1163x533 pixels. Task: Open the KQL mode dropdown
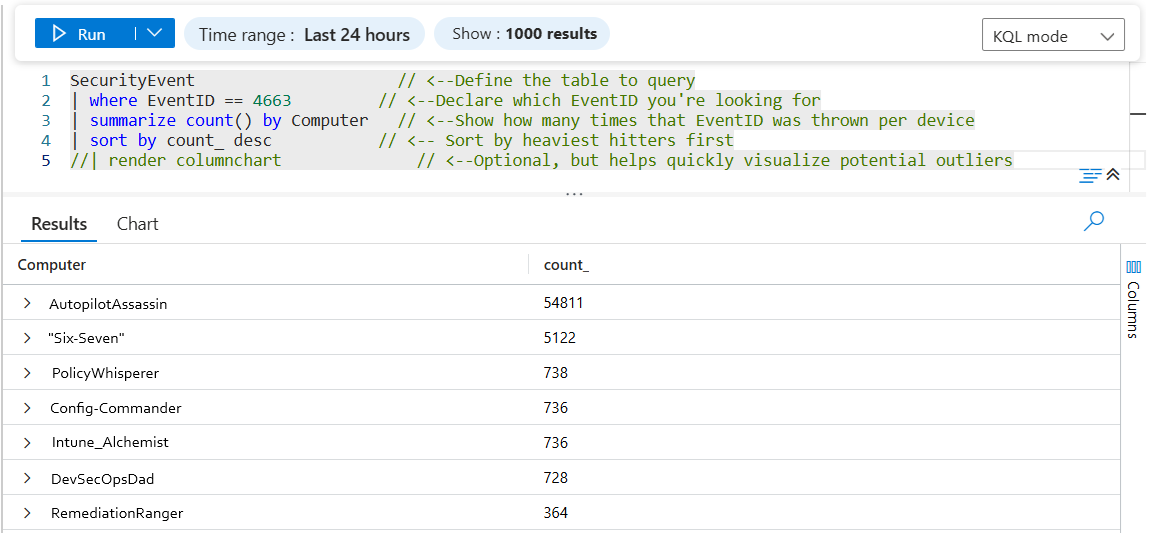pos(1053,36)
